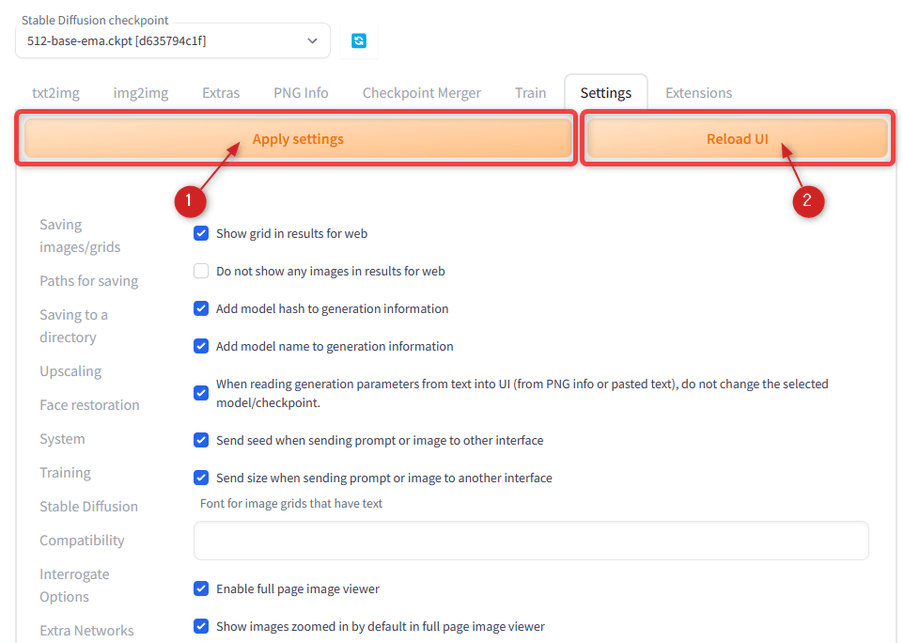The image size is (904, 643).
Task: Open System settings section
Action: [x=62, y=439]
